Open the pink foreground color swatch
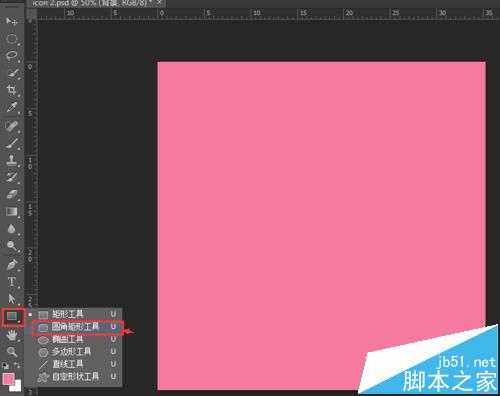 [8, 379]
